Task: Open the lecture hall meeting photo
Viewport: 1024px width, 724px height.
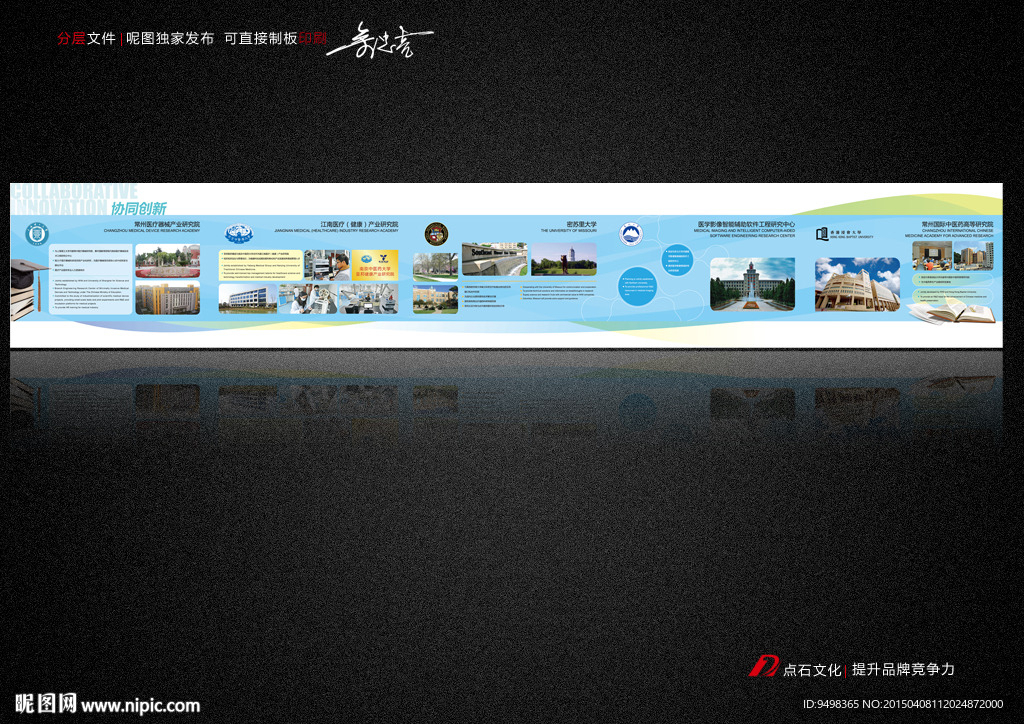Action: [x=932, y=256]
